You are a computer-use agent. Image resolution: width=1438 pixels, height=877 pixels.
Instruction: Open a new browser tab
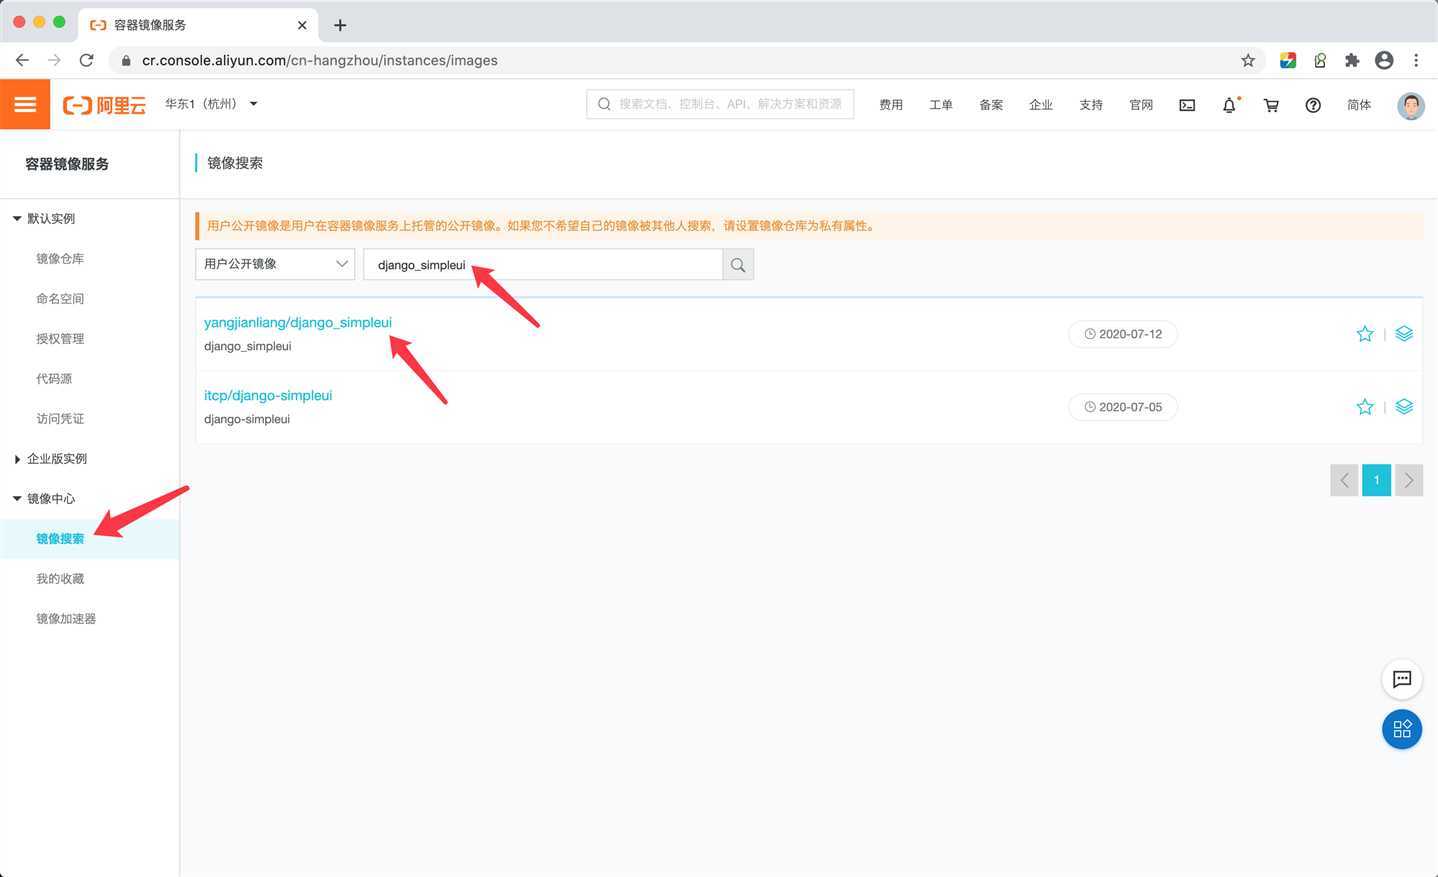point(340,25)
